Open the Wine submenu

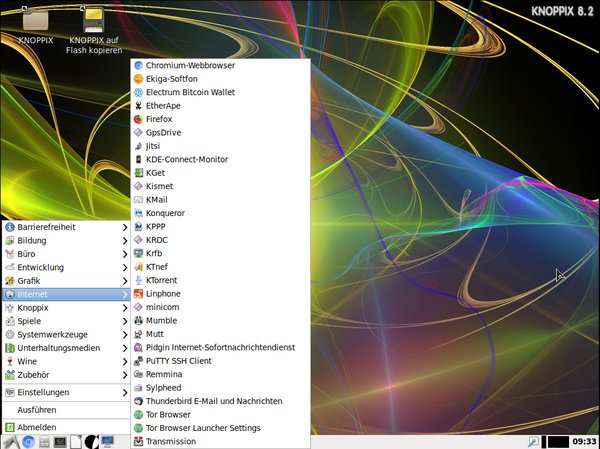tap(66, 361)
